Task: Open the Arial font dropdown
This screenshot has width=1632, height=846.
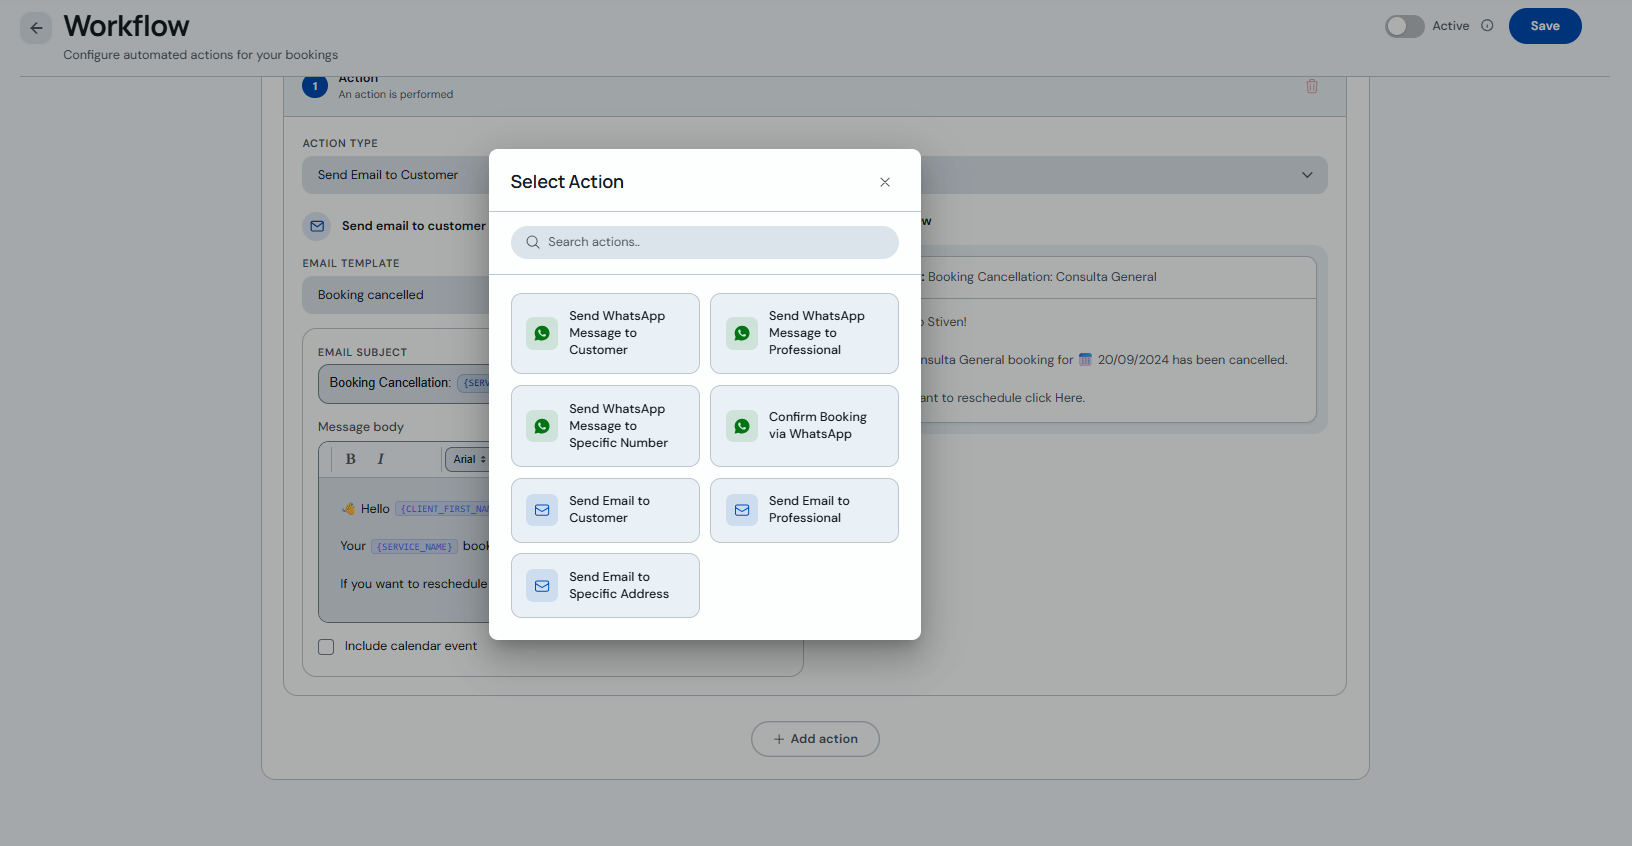Action: tap(467, 459)
